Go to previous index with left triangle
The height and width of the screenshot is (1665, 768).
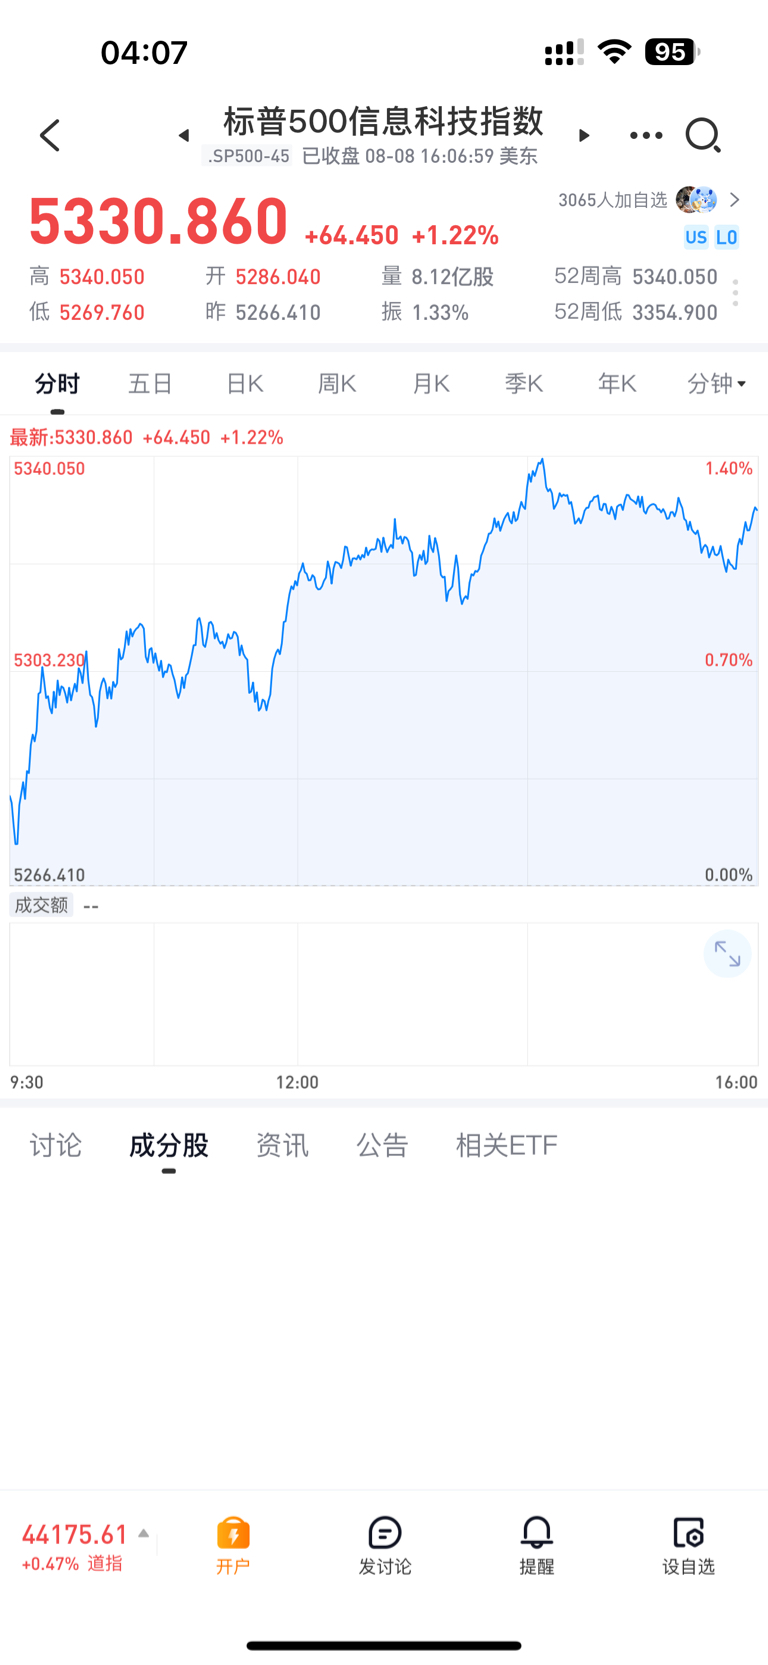(x=184, y=135)
